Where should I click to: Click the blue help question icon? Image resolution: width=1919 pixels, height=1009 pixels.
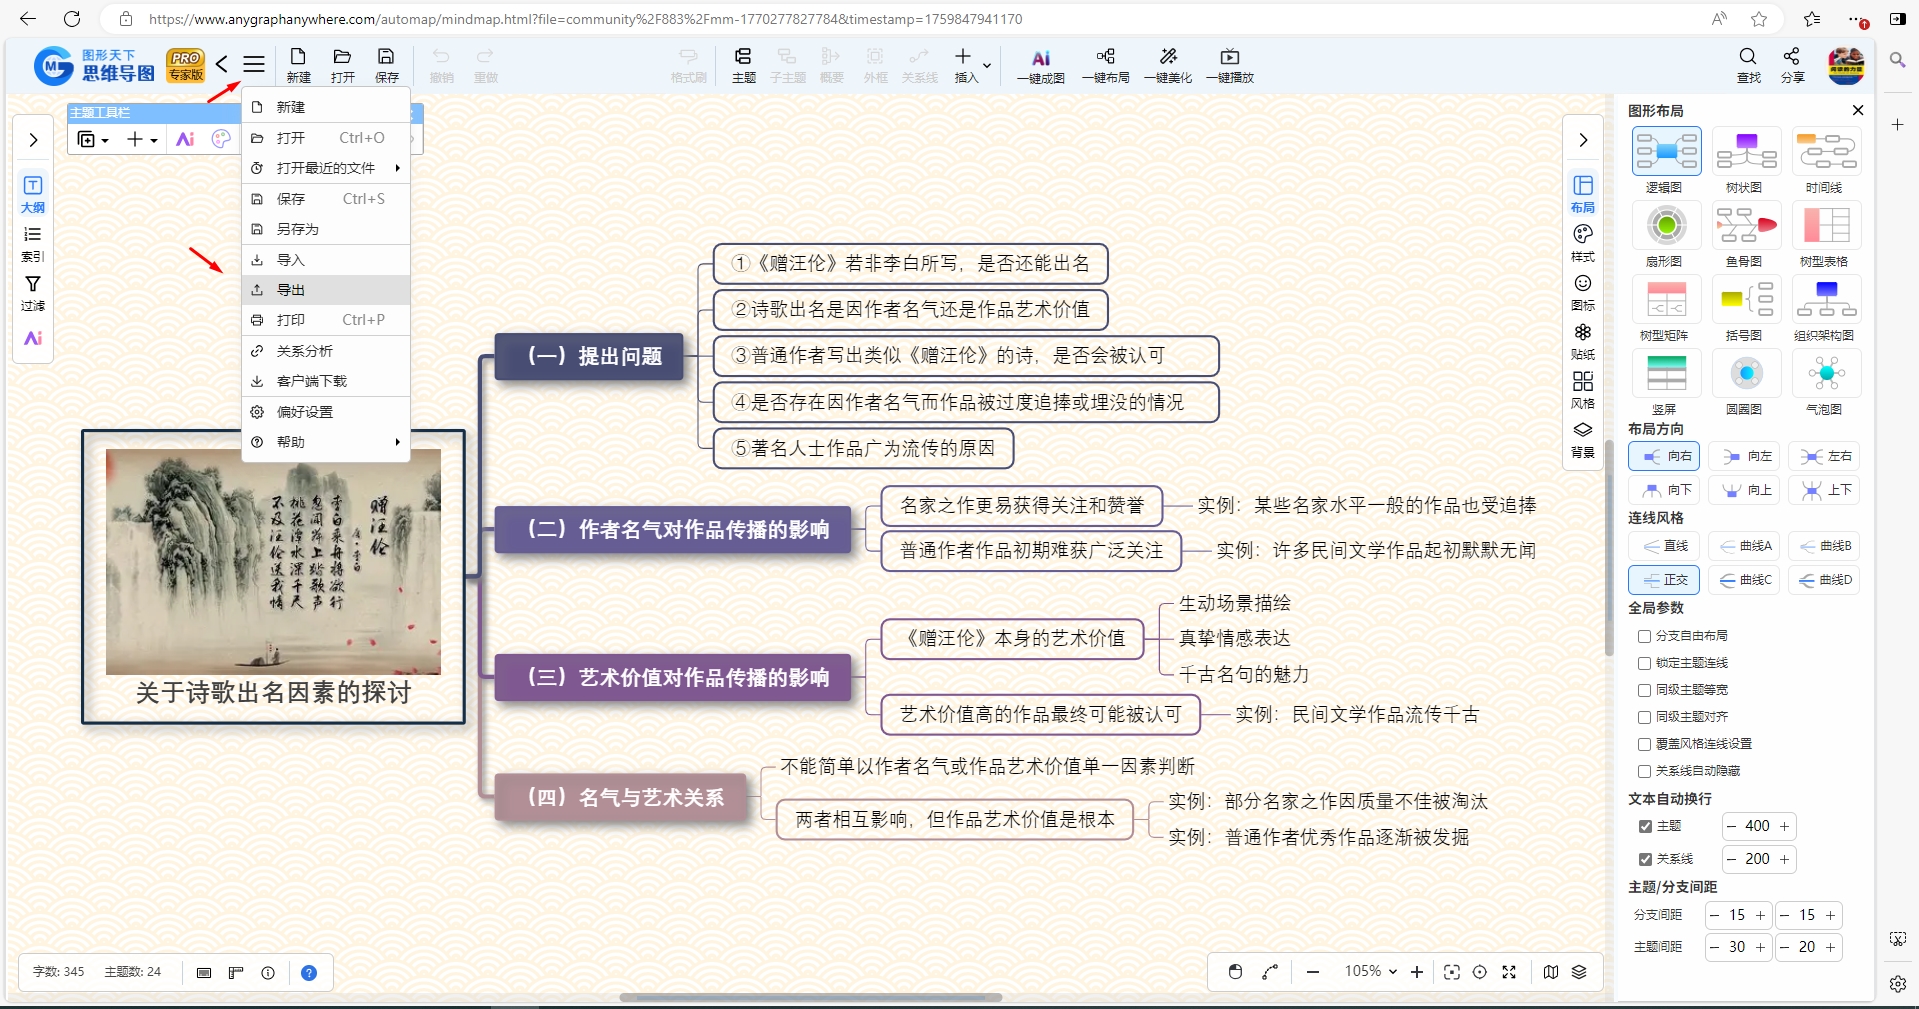click(309, 973)
